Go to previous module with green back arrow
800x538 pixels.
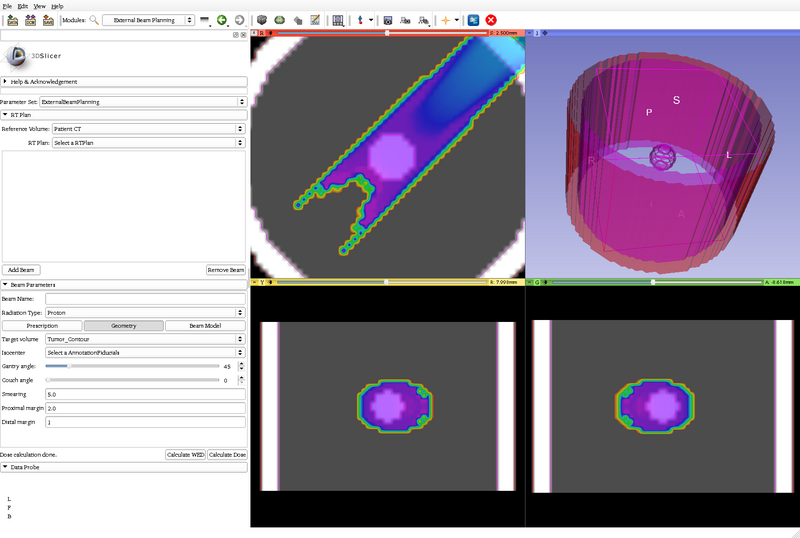pos(222,20)
